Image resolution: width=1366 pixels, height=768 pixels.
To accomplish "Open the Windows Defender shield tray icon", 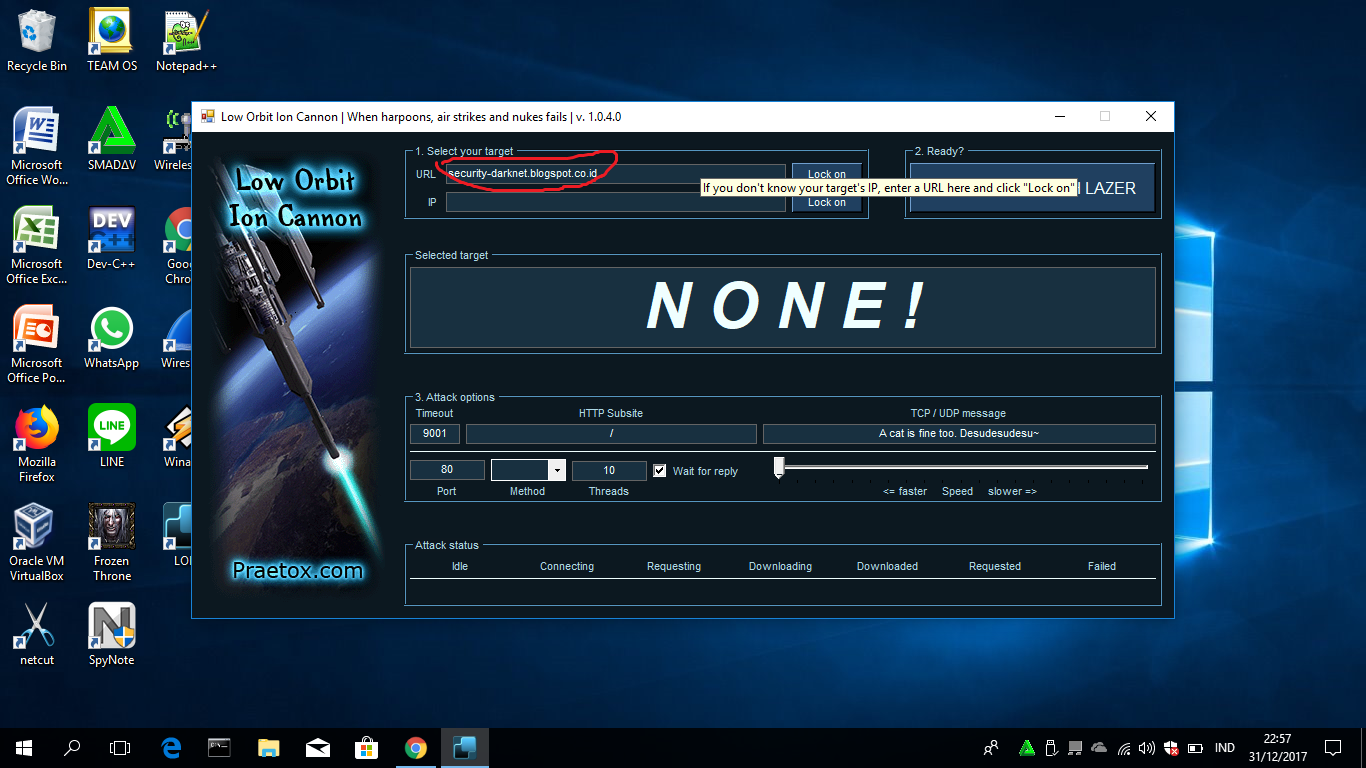I will pyautogui.click(x=1170, y=747).
